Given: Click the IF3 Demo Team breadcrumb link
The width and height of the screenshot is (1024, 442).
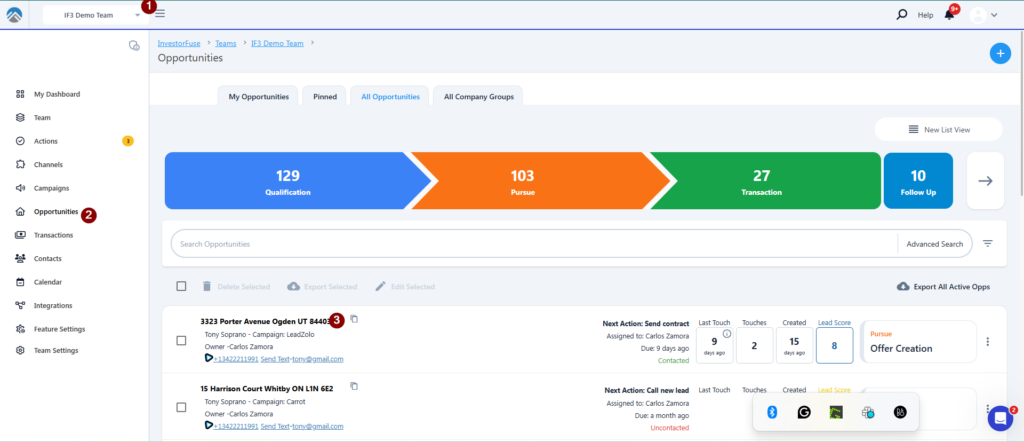Looking at the screenshot, I should [278, 43].
